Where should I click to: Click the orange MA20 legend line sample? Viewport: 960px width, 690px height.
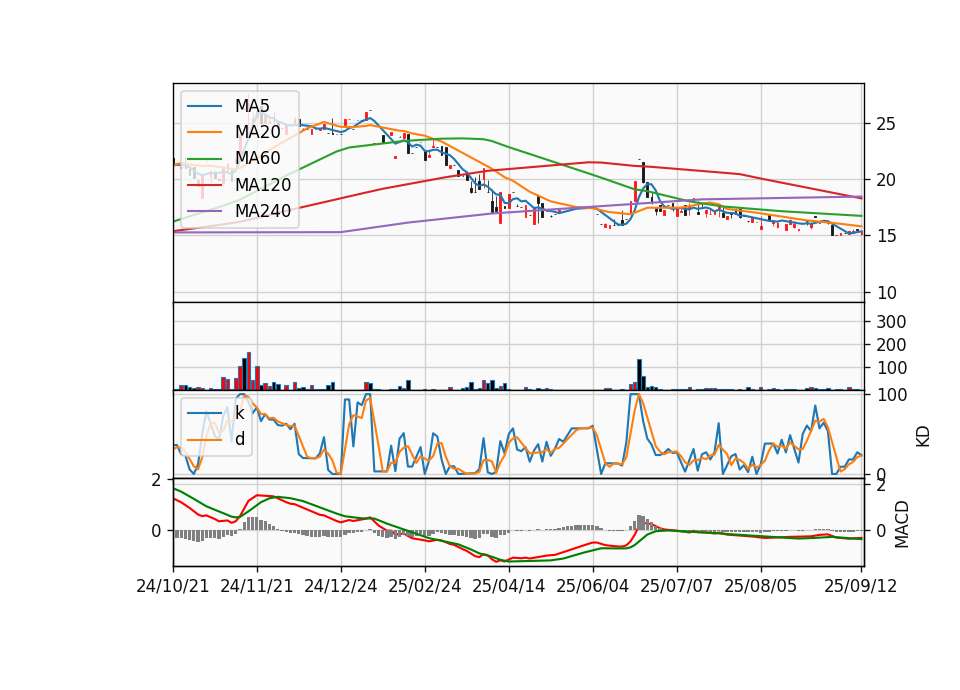pyautogui.click(x=204, y=132)
